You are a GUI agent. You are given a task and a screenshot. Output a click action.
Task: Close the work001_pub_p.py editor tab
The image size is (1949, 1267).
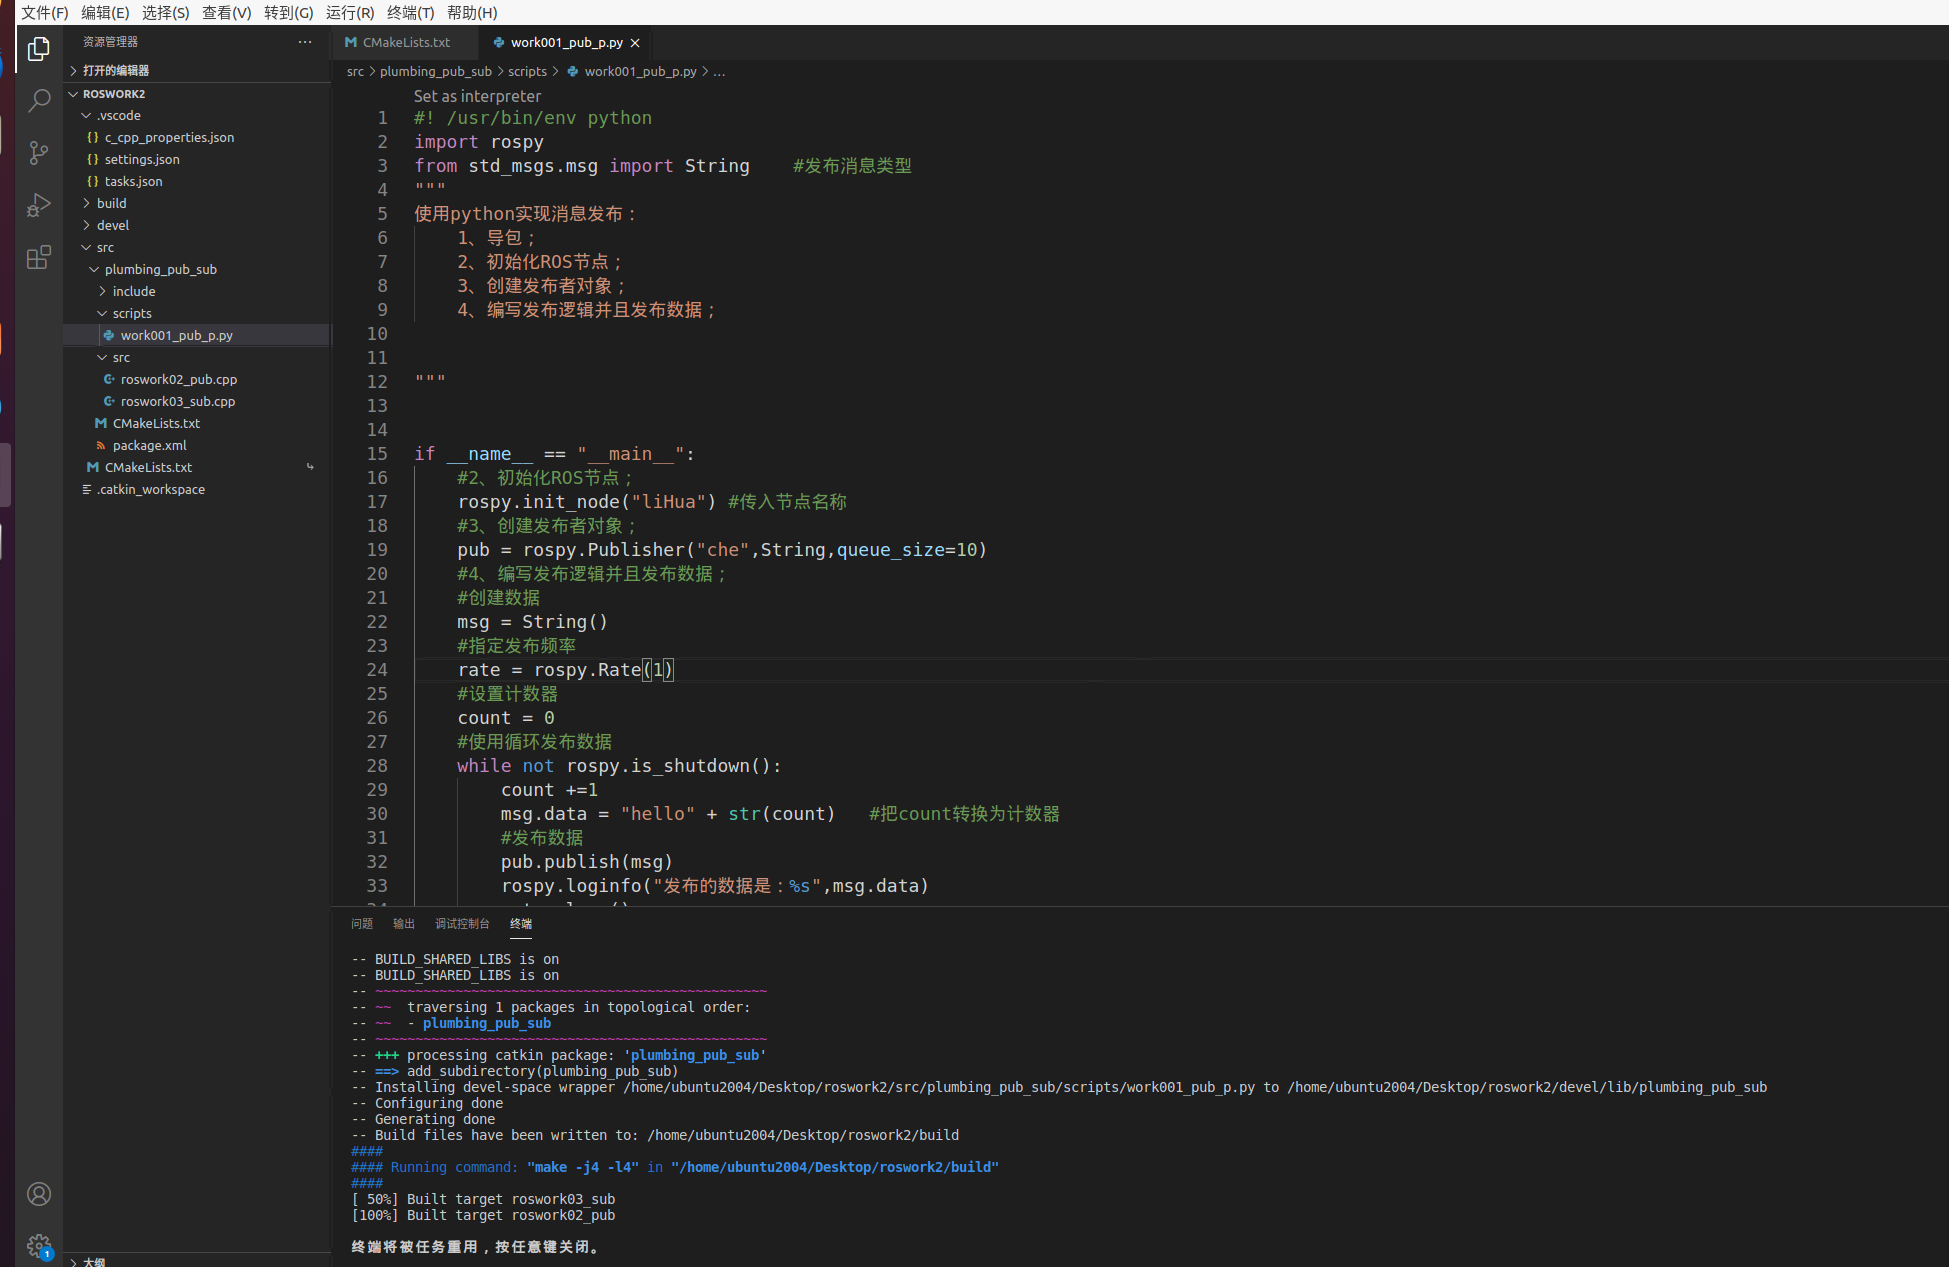point(635,43)
